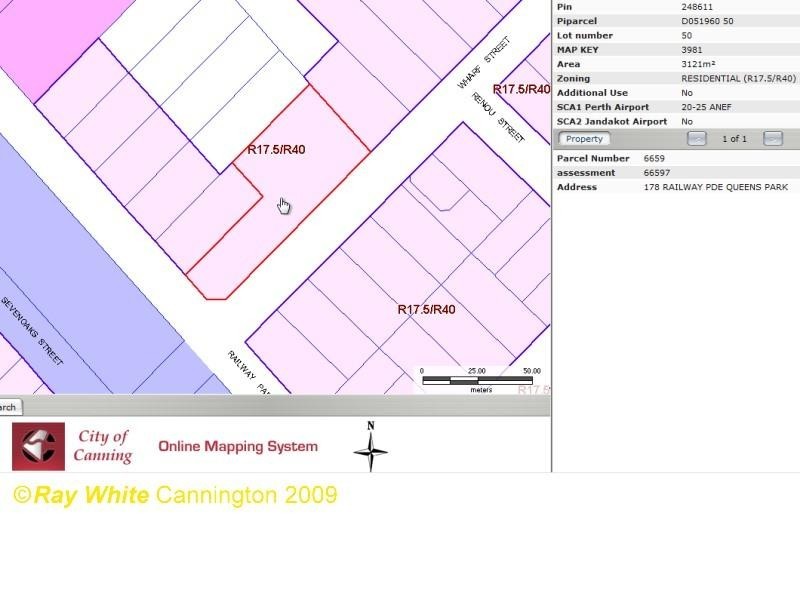The height and width of the screenshot is (600, 800).
Task: Click the City of Canning logo icon
Action: pyautogui.click(x=38, y=446)
